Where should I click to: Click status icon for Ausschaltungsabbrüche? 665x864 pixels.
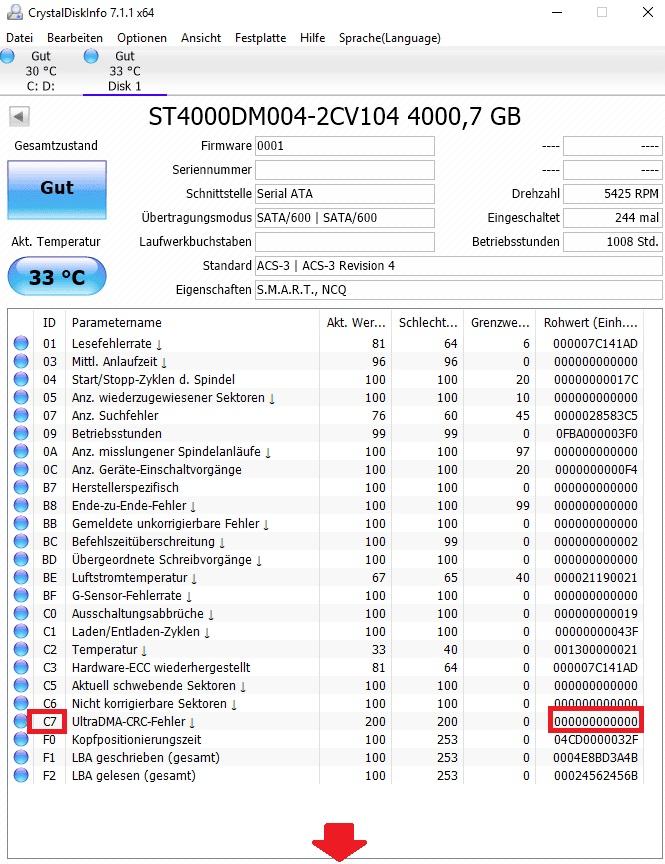(21, 613)
